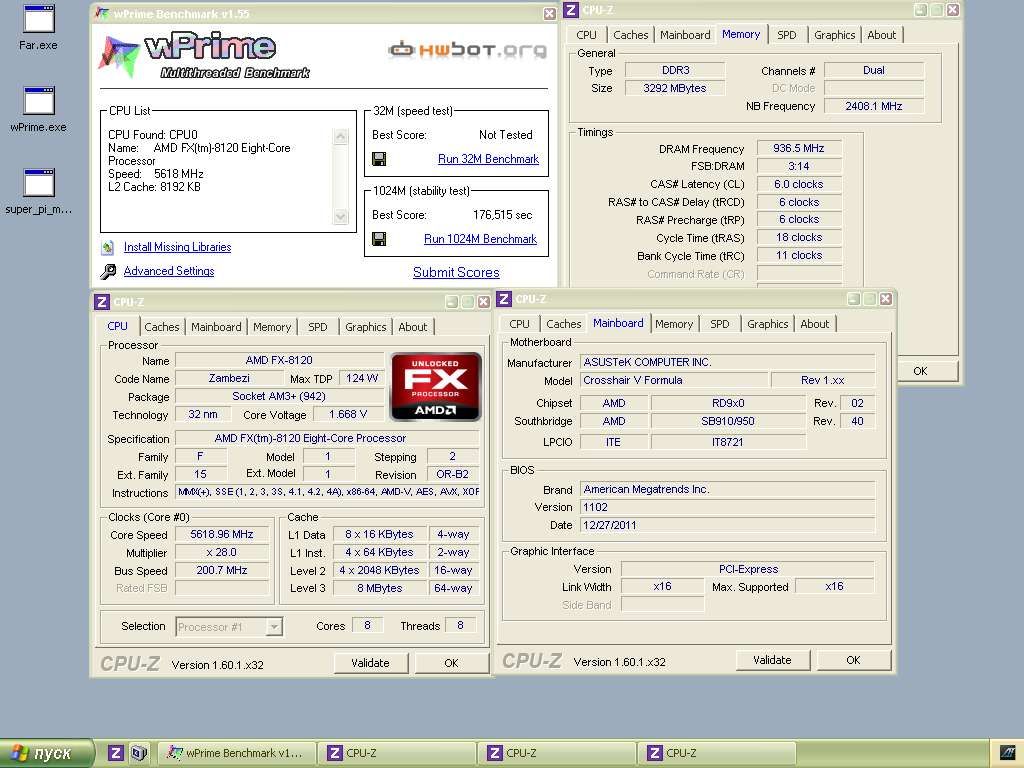Click Z icon in Mainboard window title

coord(504,299)
